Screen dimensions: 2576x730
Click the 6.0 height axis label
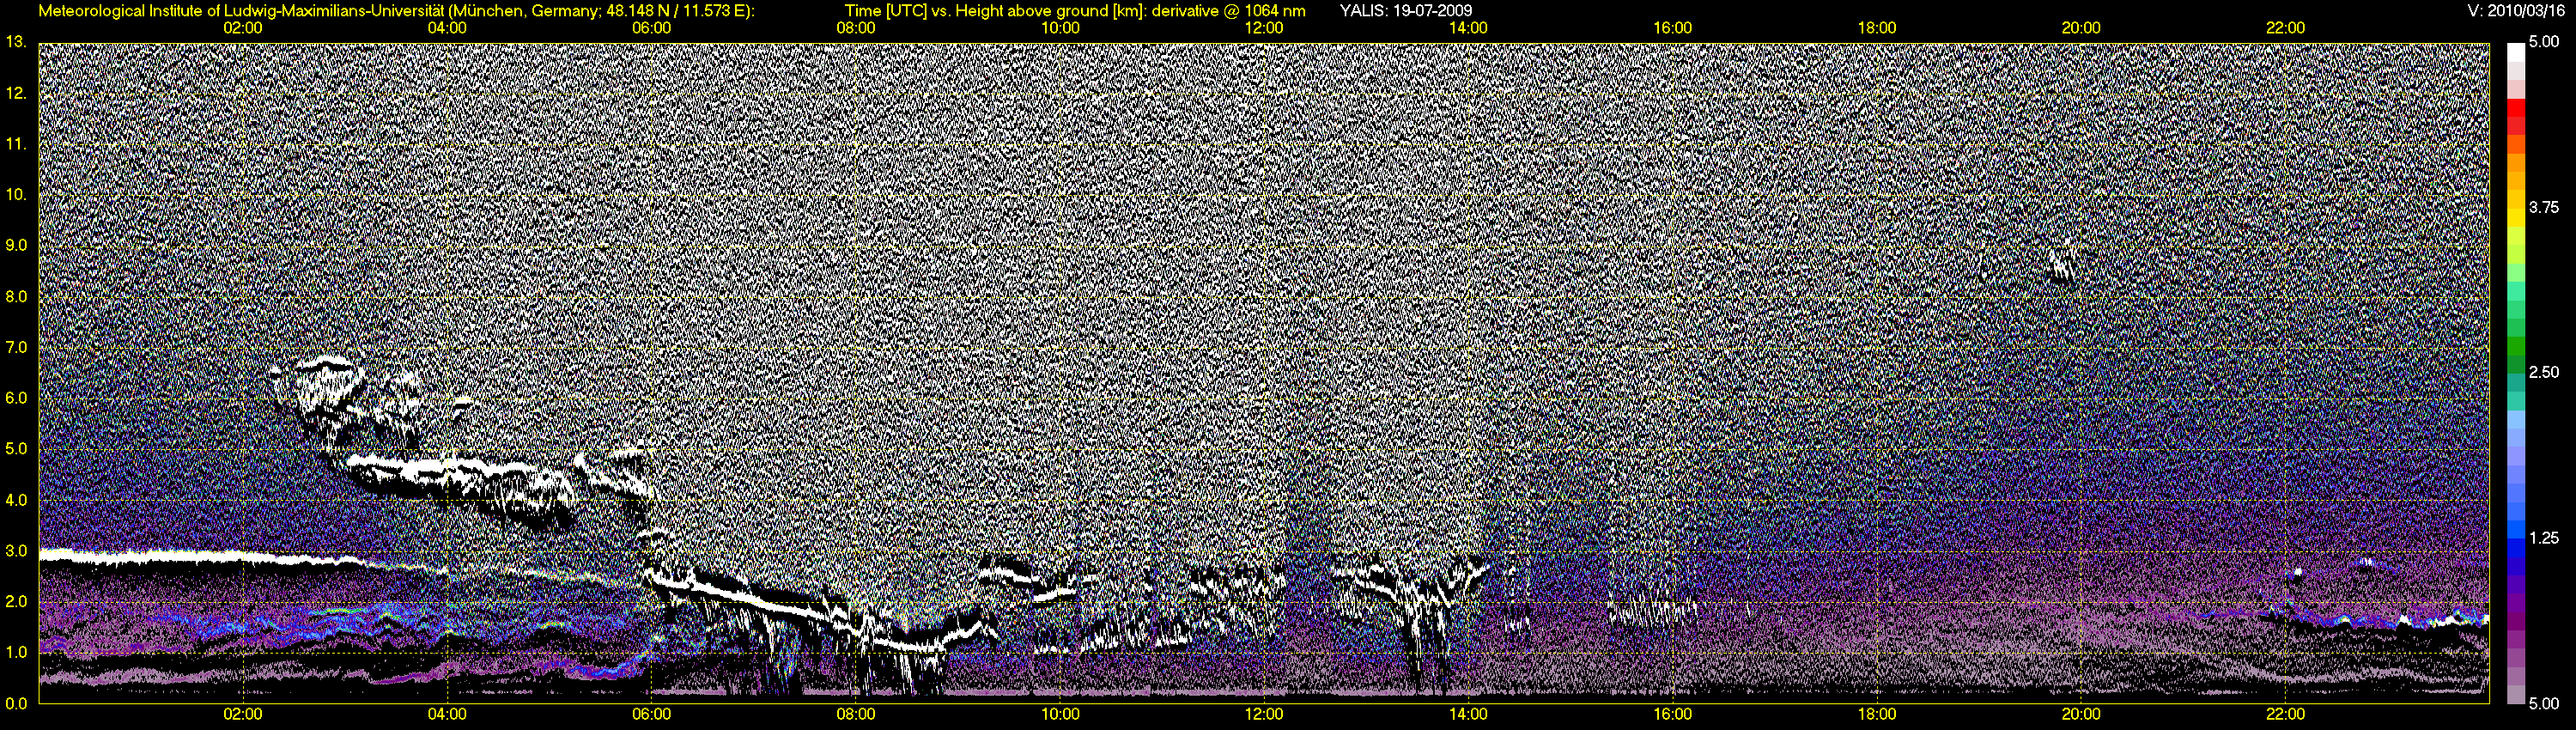pos(15,398)
